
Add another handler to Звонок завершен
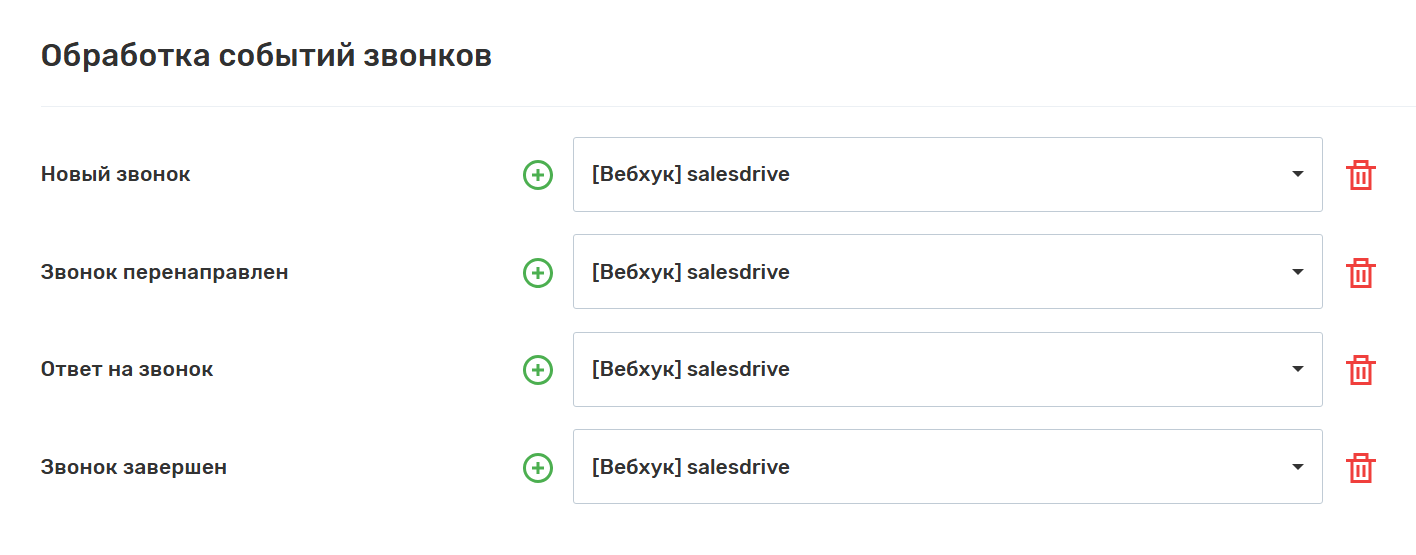(538, 467)
